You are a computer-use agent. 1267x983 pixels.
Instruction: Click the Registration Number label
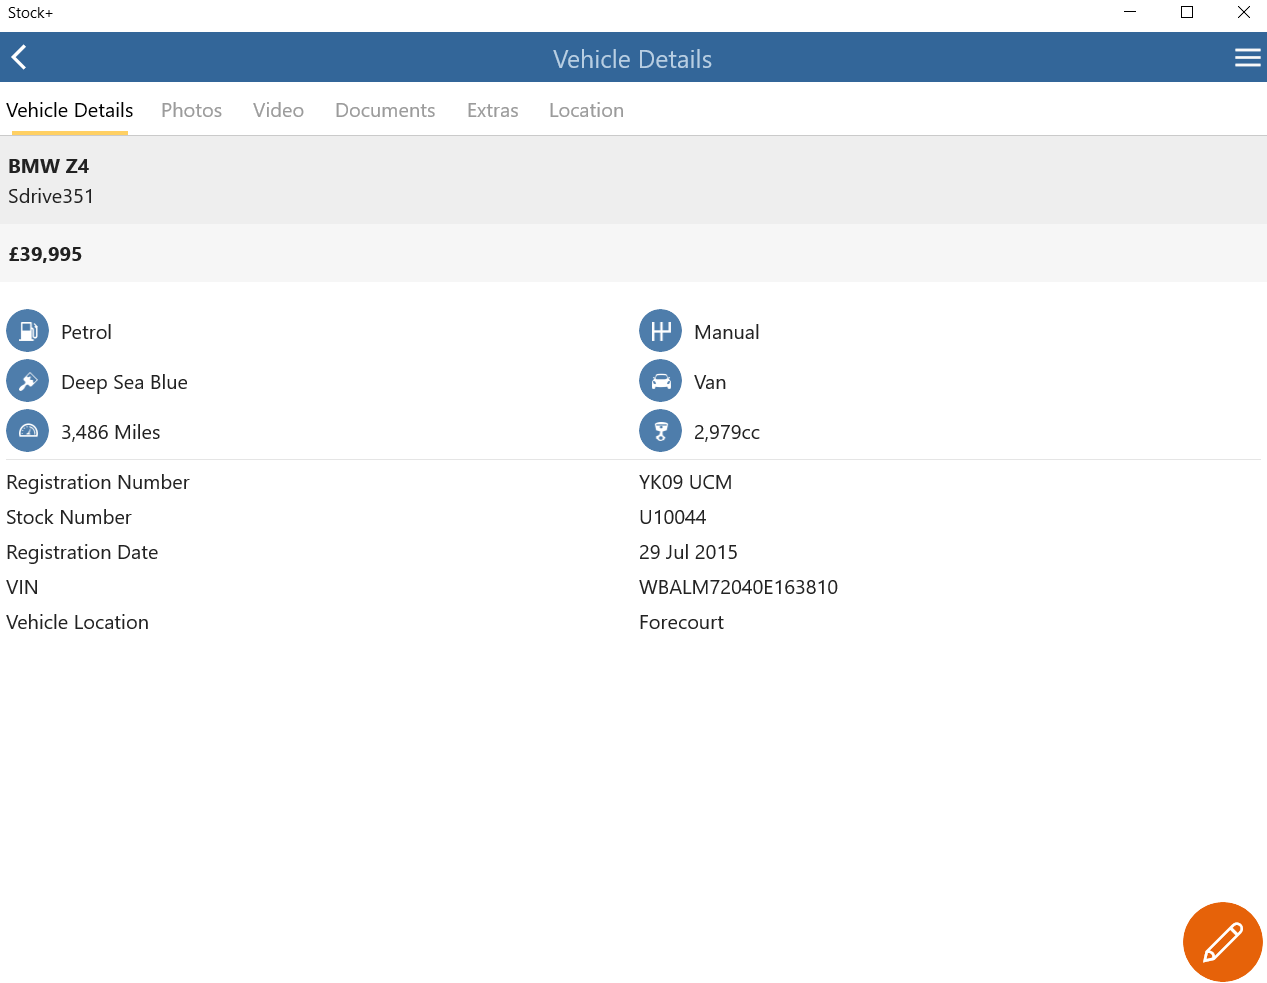(x=98, y=482)
